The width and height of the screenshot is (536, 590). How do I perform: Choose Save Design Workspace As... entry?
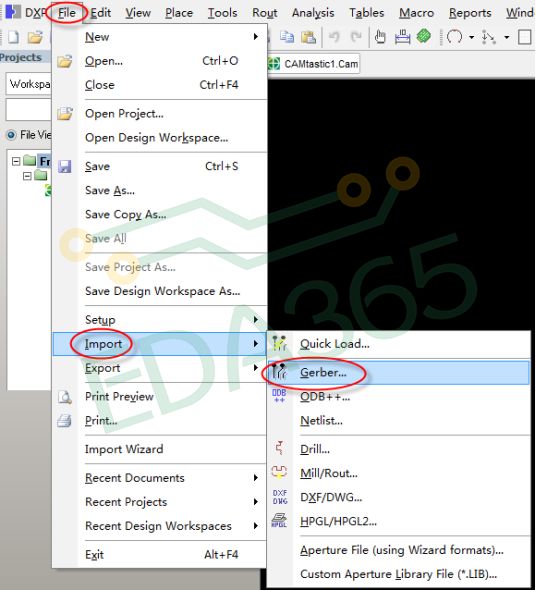(160, 291)
